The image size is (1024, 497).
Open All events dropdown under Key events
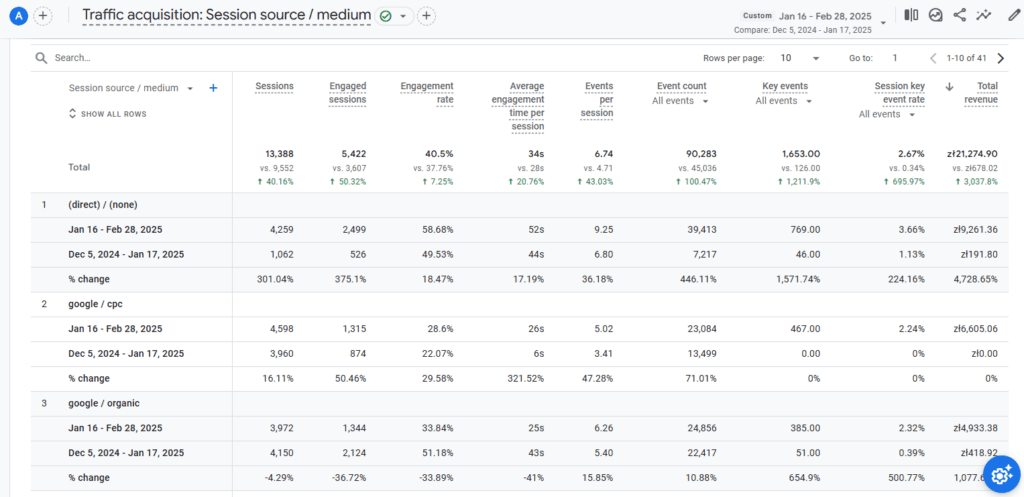point(784,101)
